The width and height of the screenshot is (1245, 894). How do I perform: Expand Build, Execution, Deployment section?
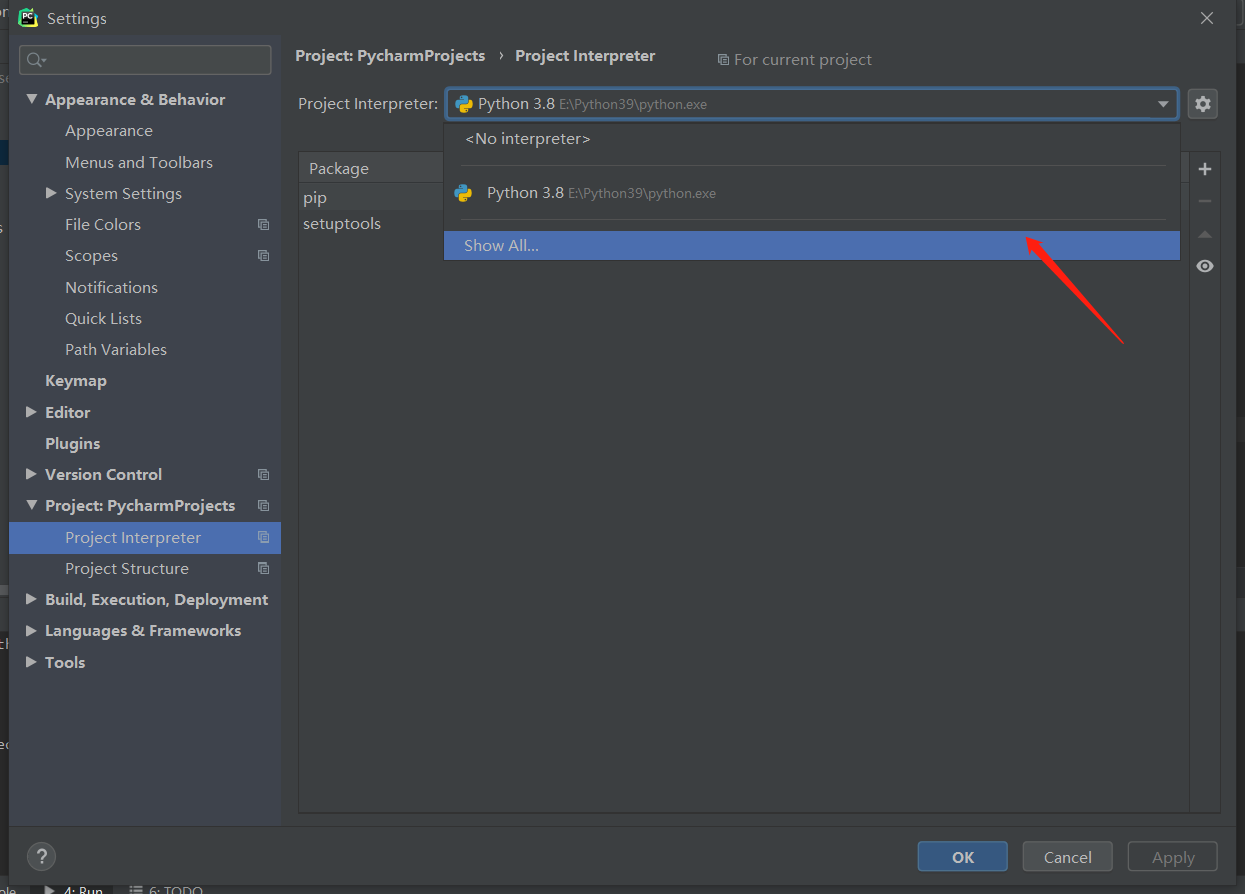[x=32, y=599]
